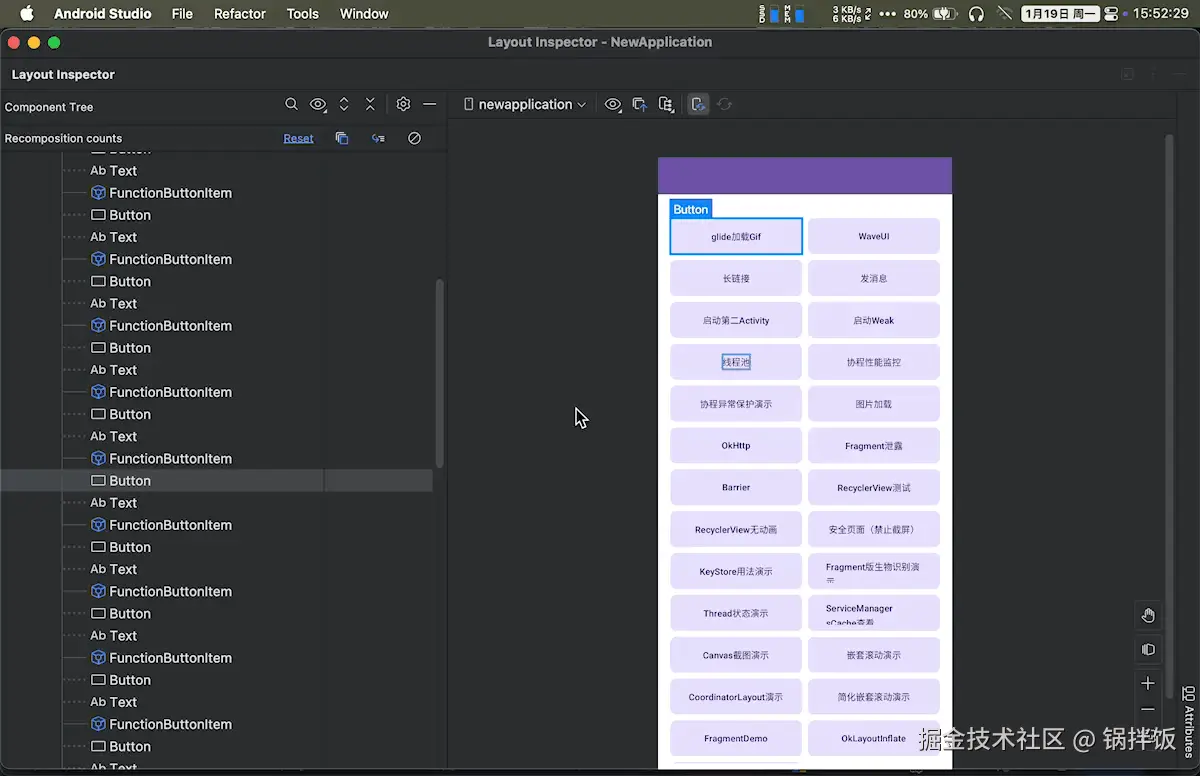Screen dimensions: 1200x776
Task: Open the newapplication process dropdown
Action: point(525,104)
